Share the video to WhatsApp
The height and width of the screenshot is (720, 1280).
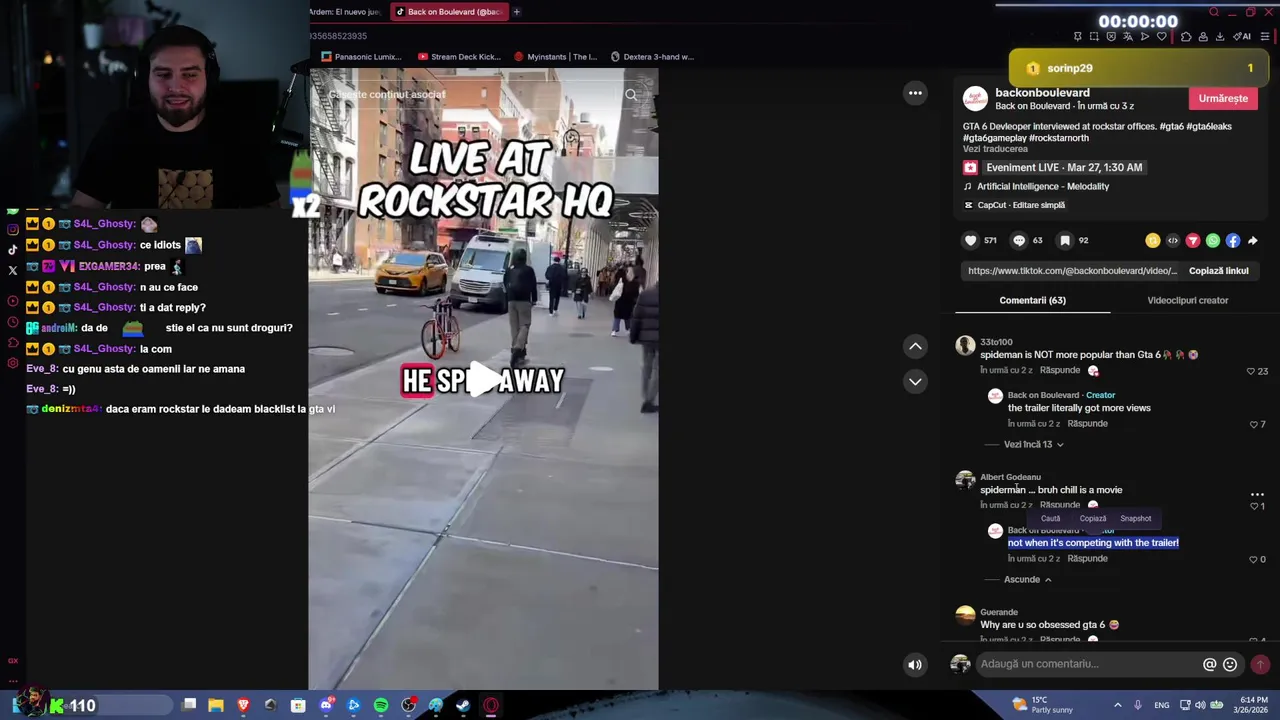(x=1213, y=240)
